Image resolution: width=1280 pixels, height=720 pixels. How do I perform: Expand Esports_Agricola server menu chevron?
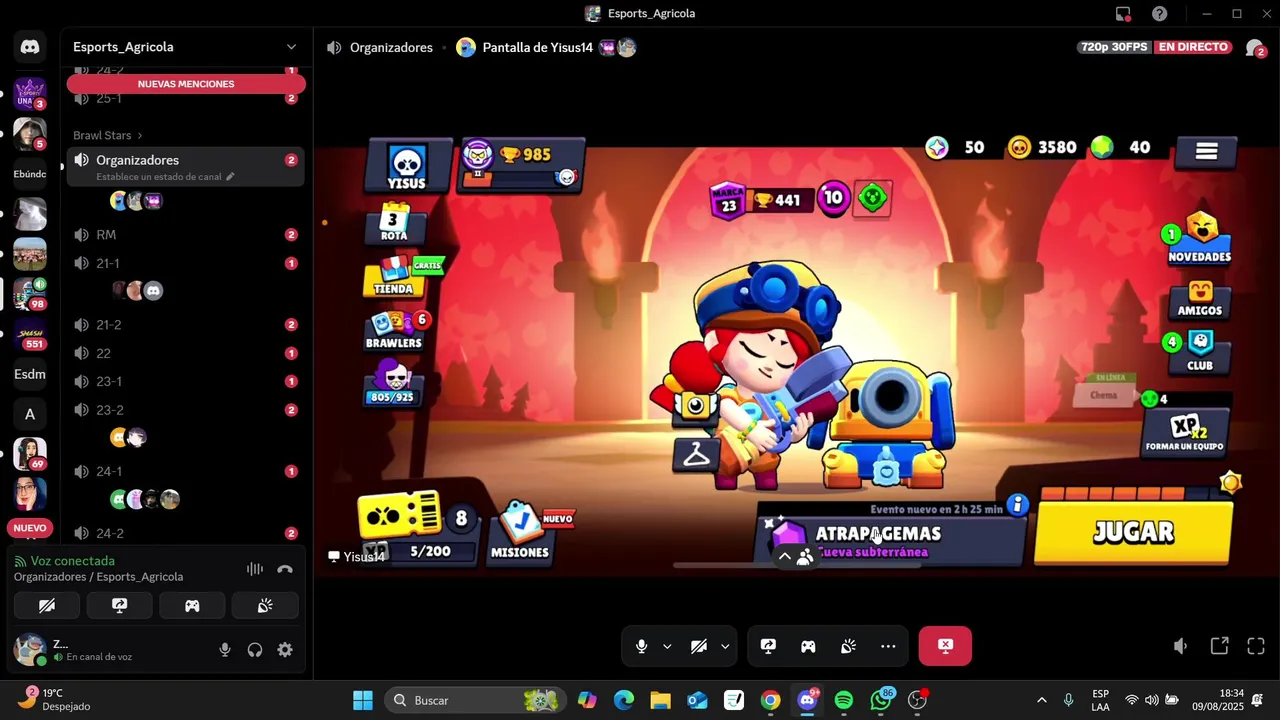(x=291, y=47)
